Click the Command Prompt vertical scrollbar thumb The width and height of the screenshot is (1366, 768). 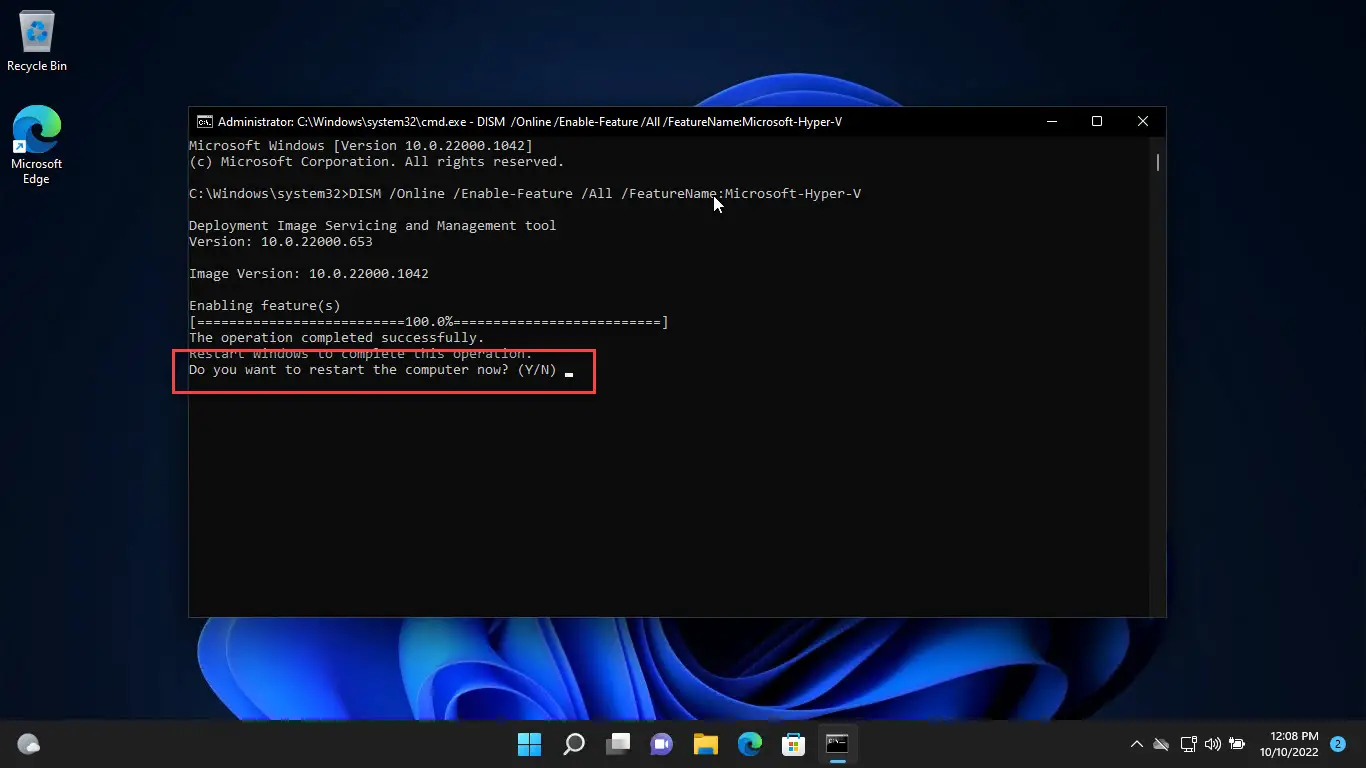pyautogui.click(x=1158, y=162)
